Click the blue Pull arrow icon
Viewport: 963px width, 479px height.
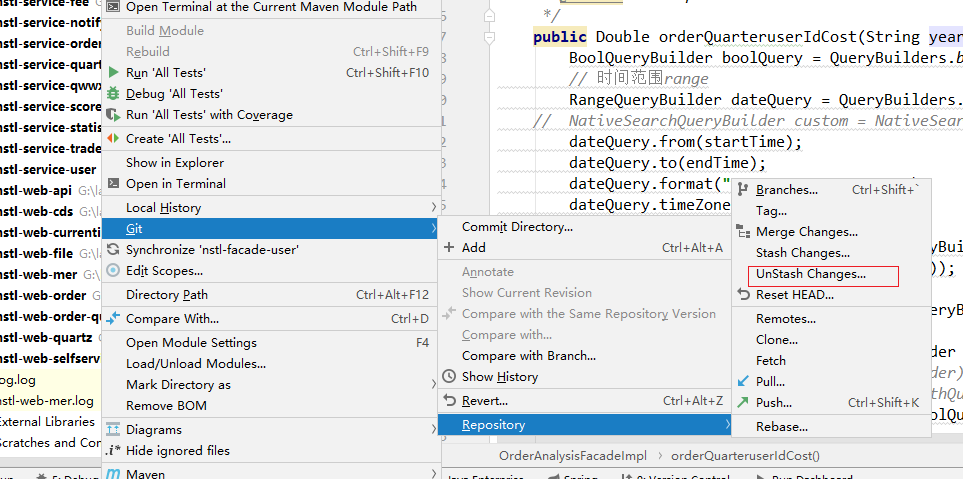[x=744, y=381]
